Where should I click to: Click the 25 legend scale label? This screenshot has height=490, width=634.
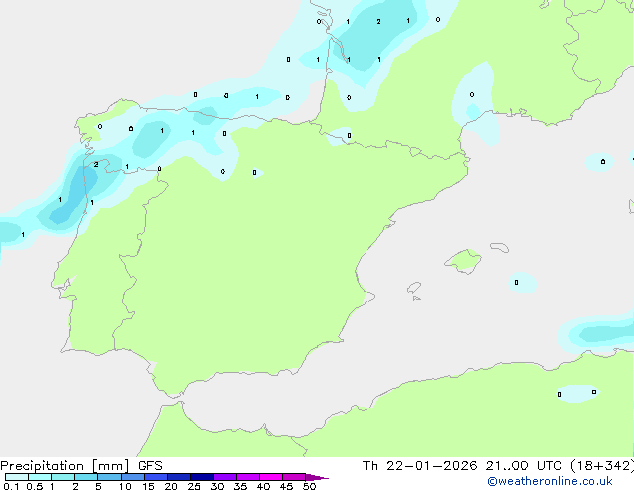click(x=194, y=486)
